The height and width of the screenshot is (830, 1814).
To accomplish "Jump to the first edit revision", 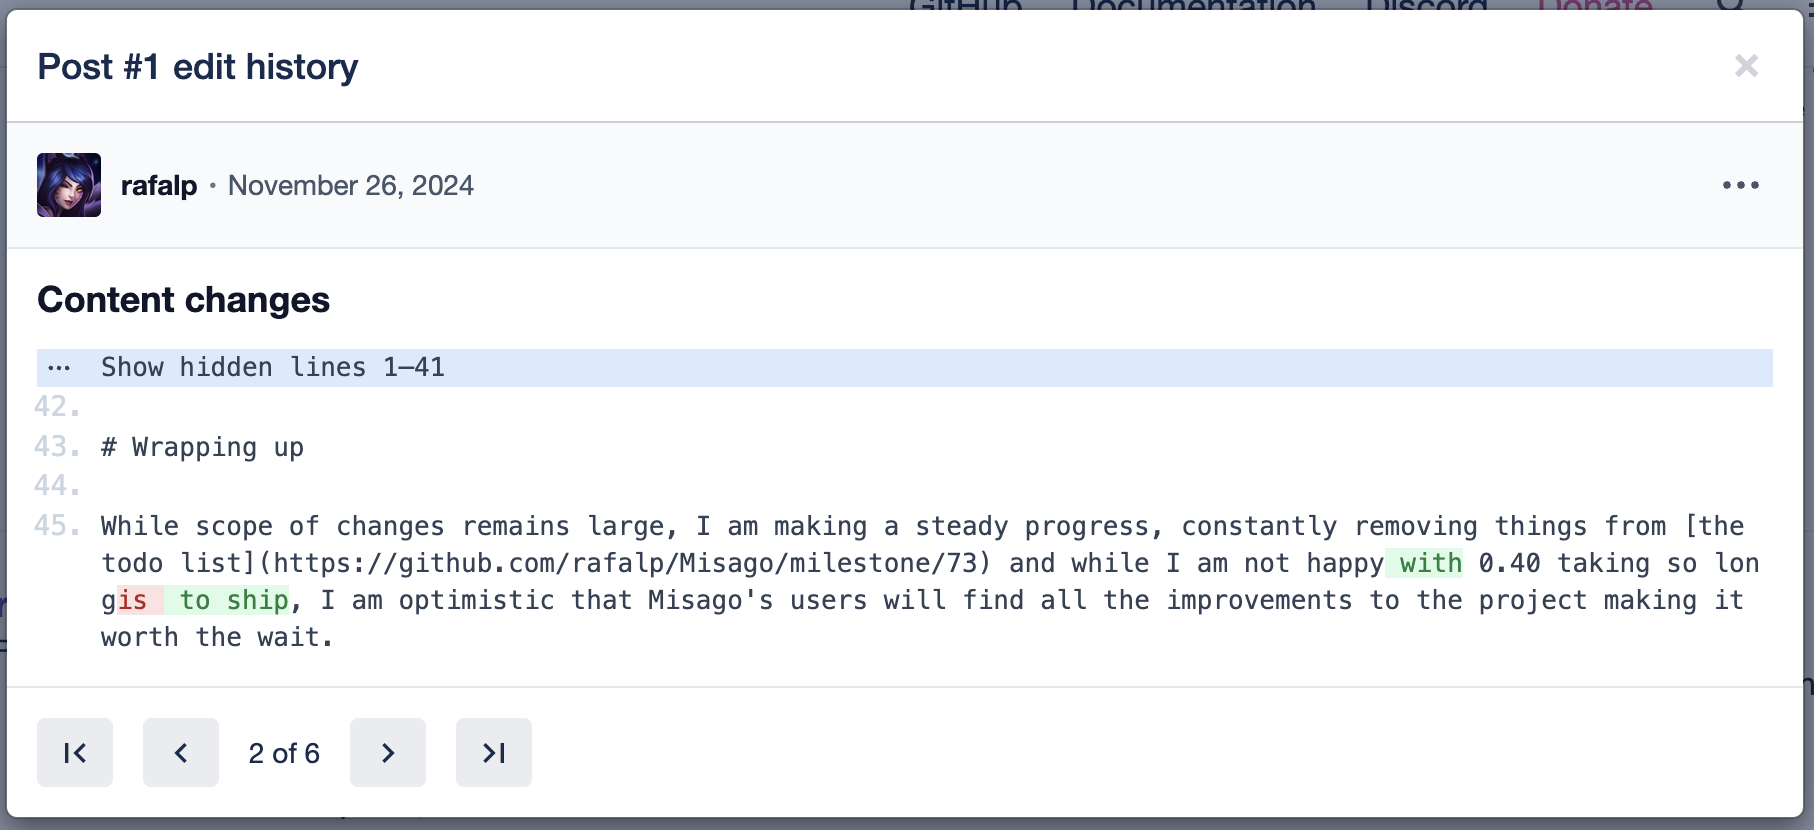I will tap(75, 753).
